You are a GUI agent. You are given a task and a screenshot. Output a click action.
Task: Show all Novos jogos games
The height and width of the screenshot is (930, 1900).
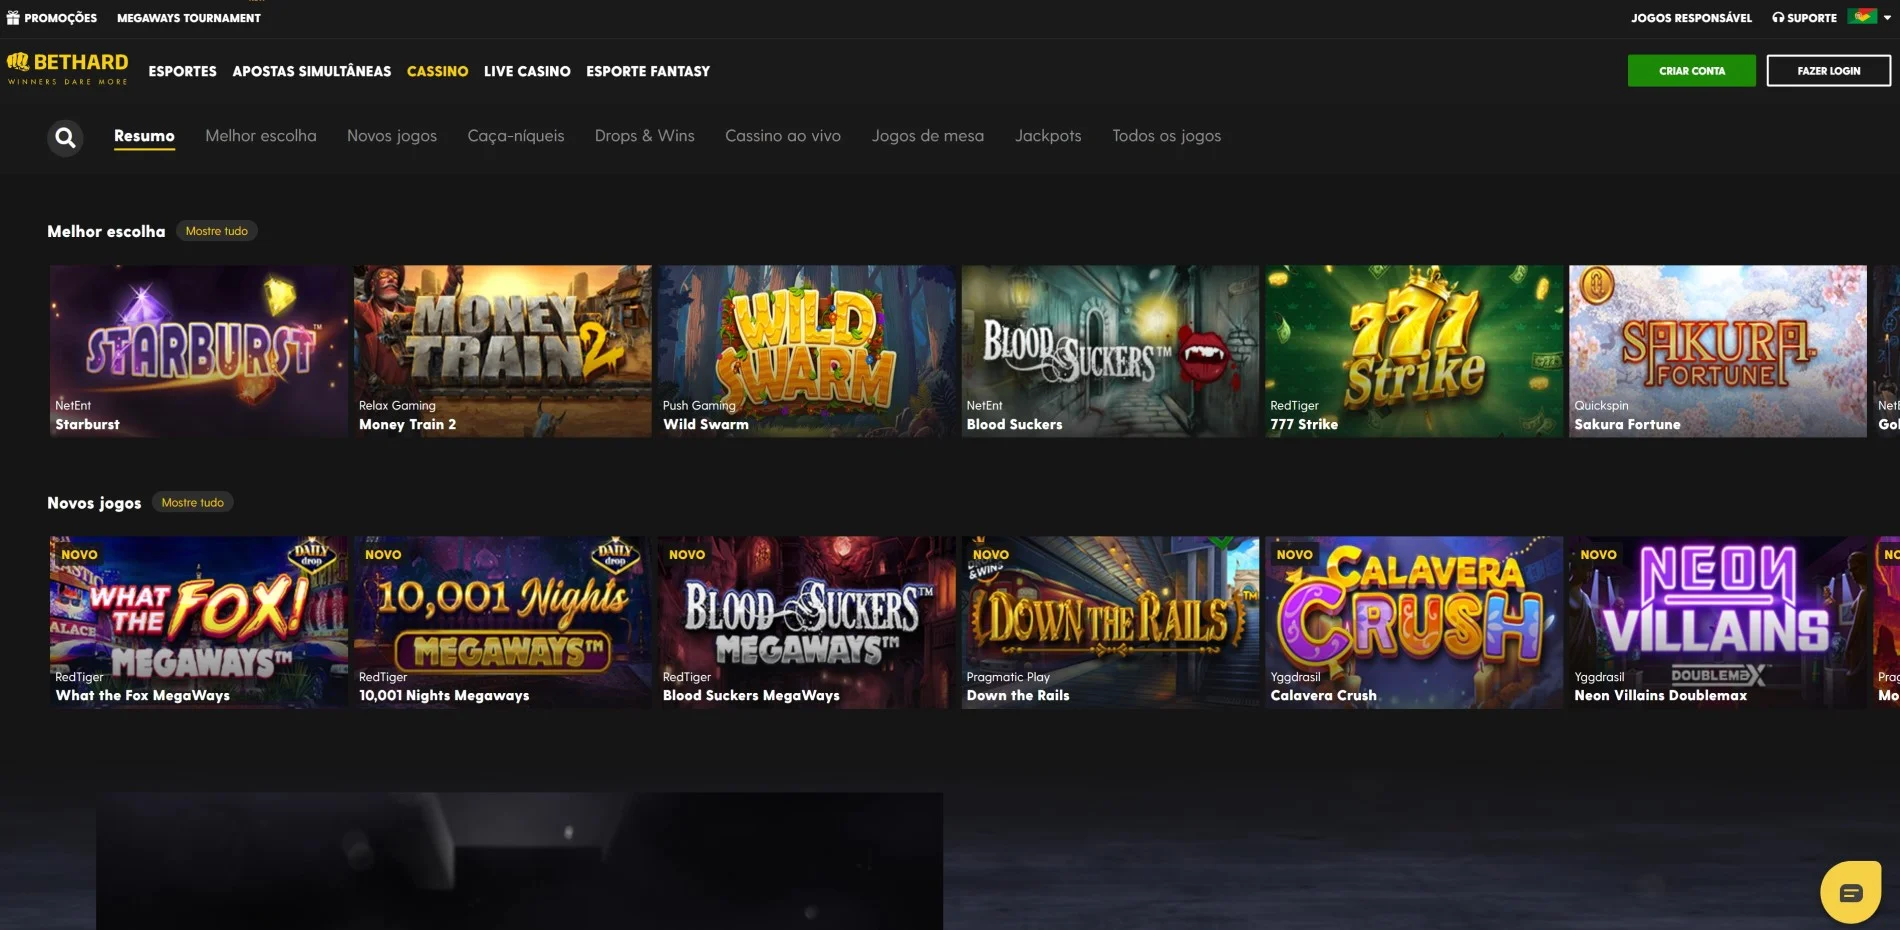(192, 503)
